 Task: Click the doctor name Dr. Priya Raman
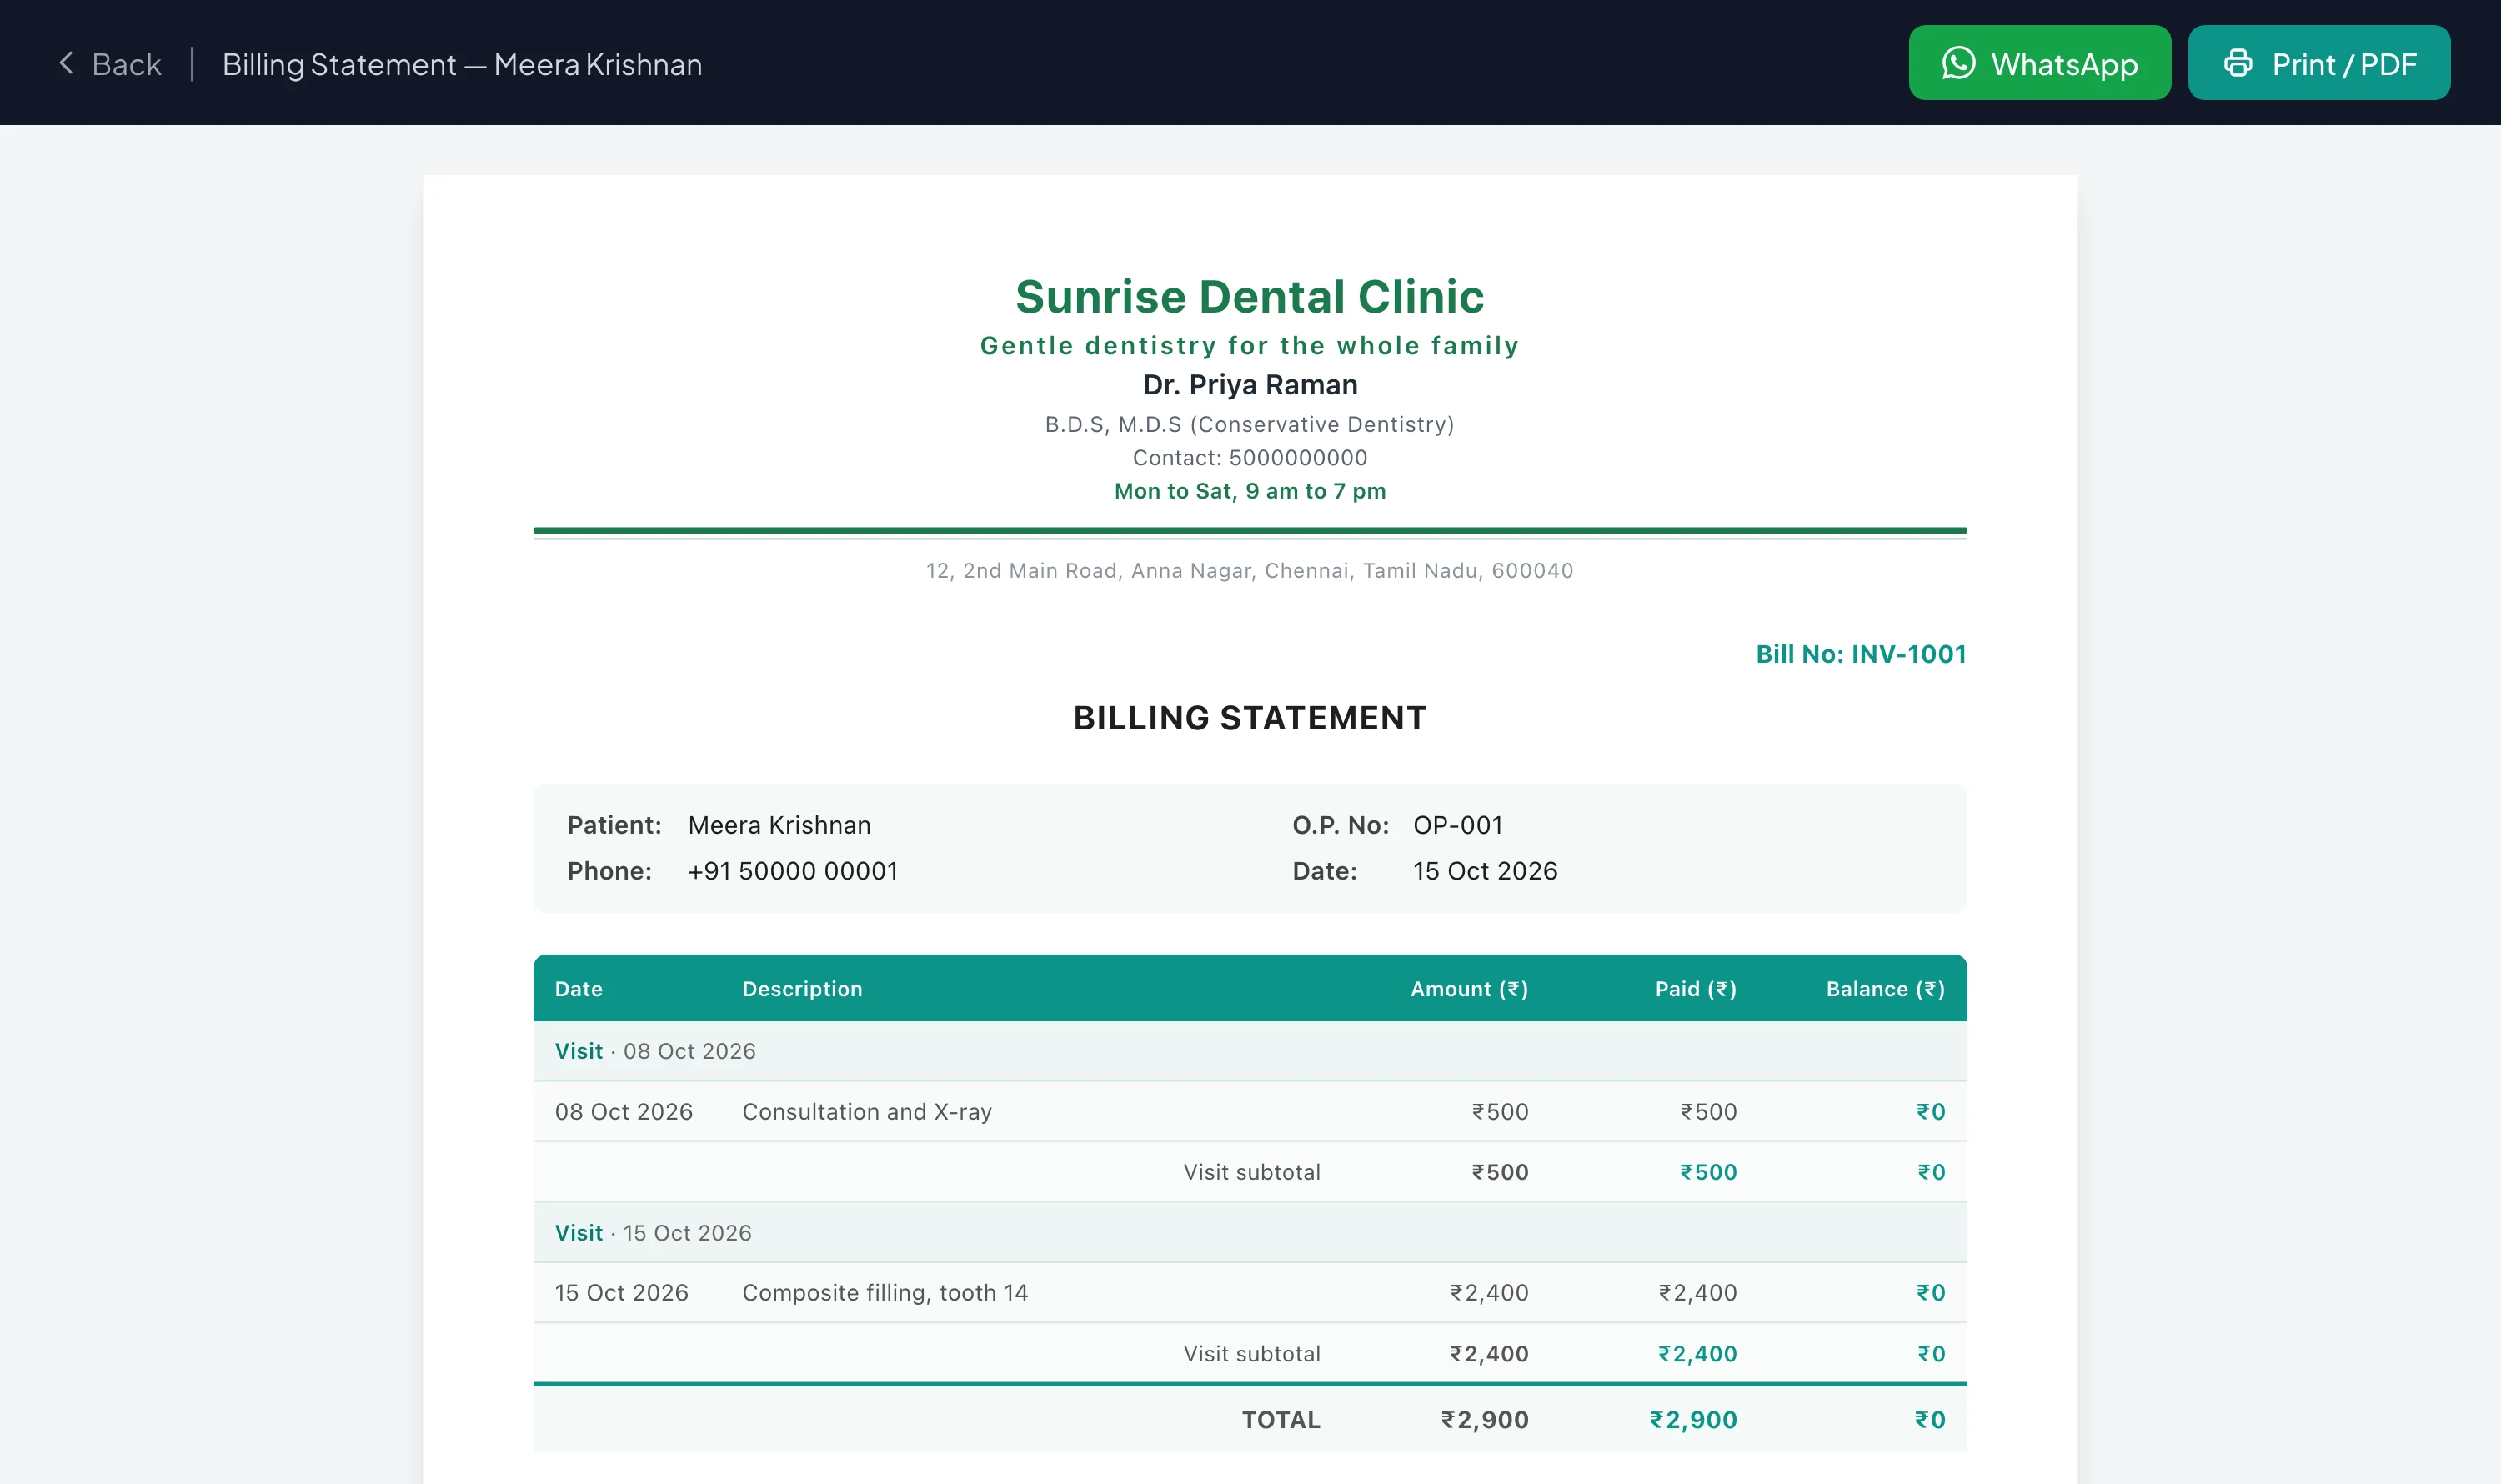1250,385
